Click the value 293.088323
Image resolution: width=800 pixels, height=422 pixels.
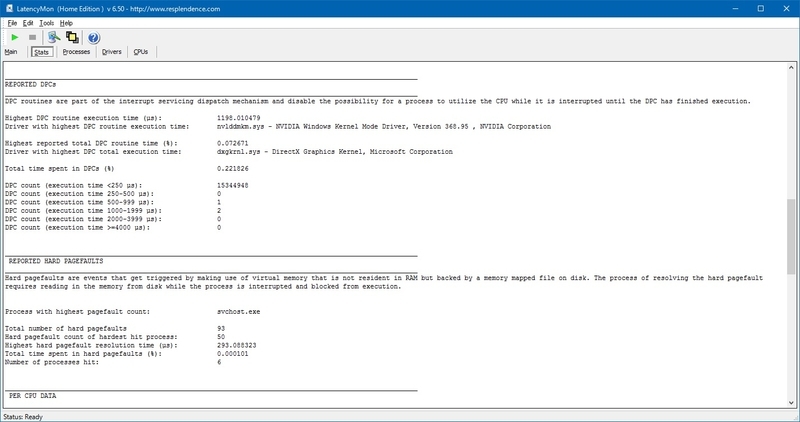coord(237,345)
